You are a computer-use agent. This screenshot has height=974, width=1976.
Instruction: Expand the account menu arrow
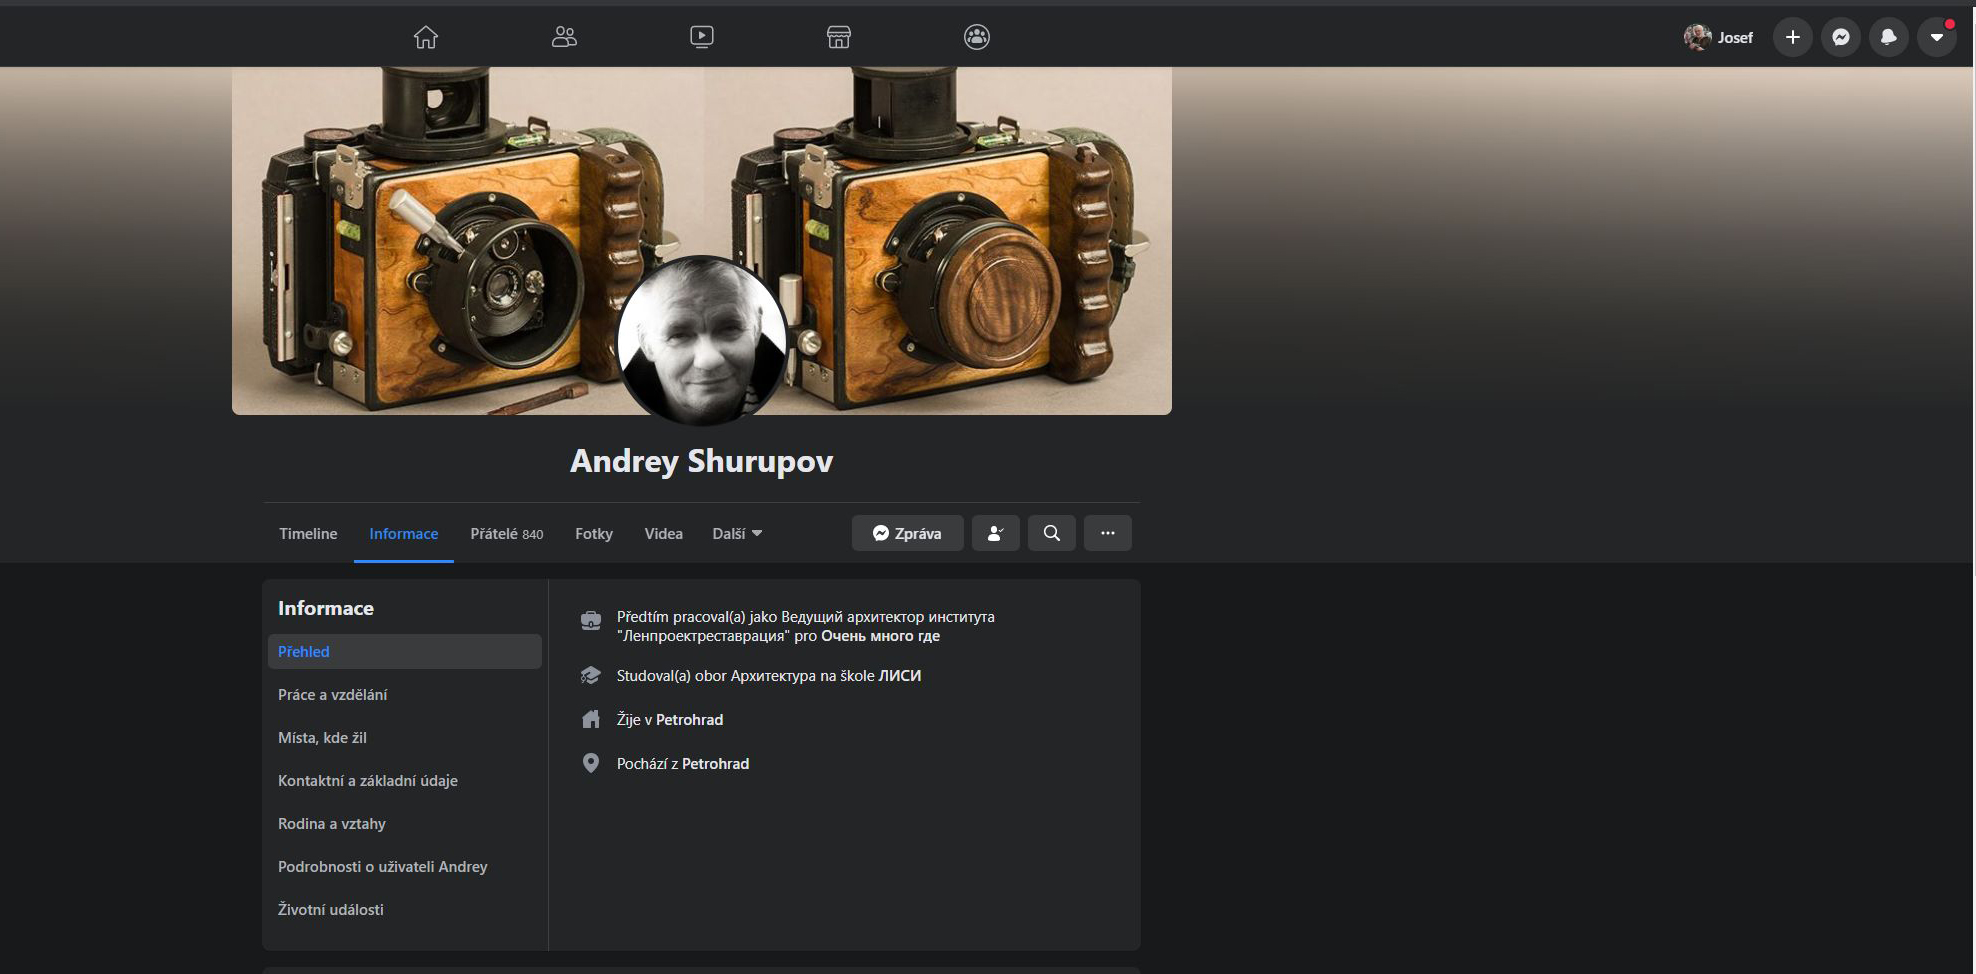(1937, 37)
